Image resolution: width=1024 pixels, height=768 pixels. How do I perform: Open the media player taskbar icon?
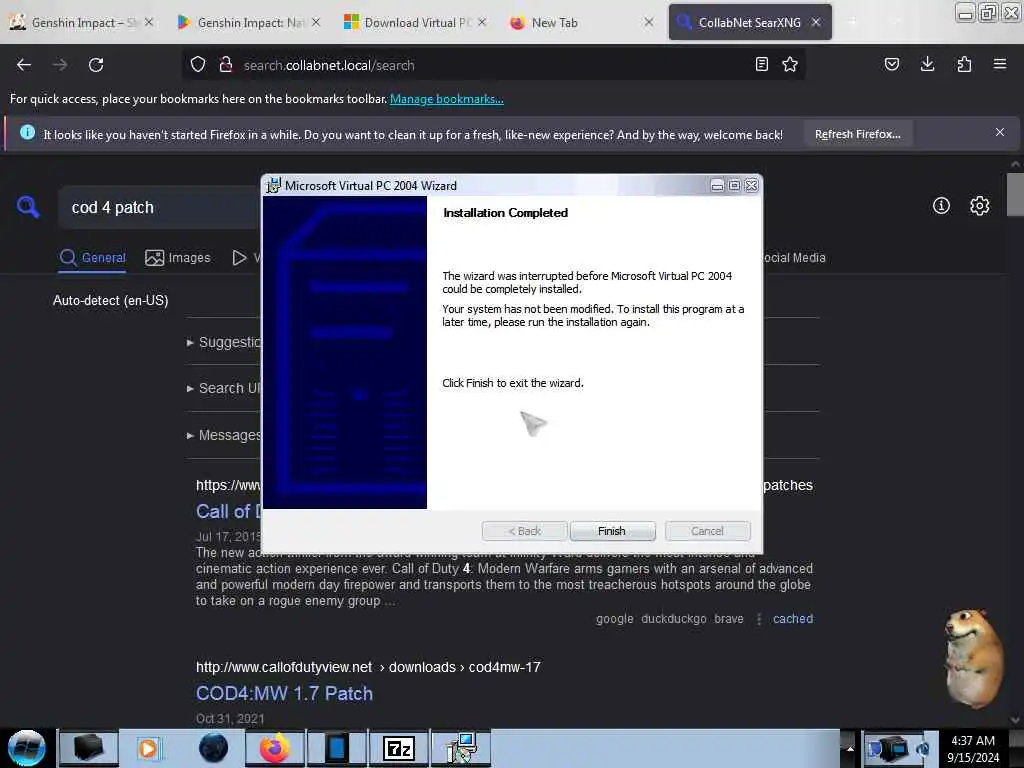[x=149, y=748]
